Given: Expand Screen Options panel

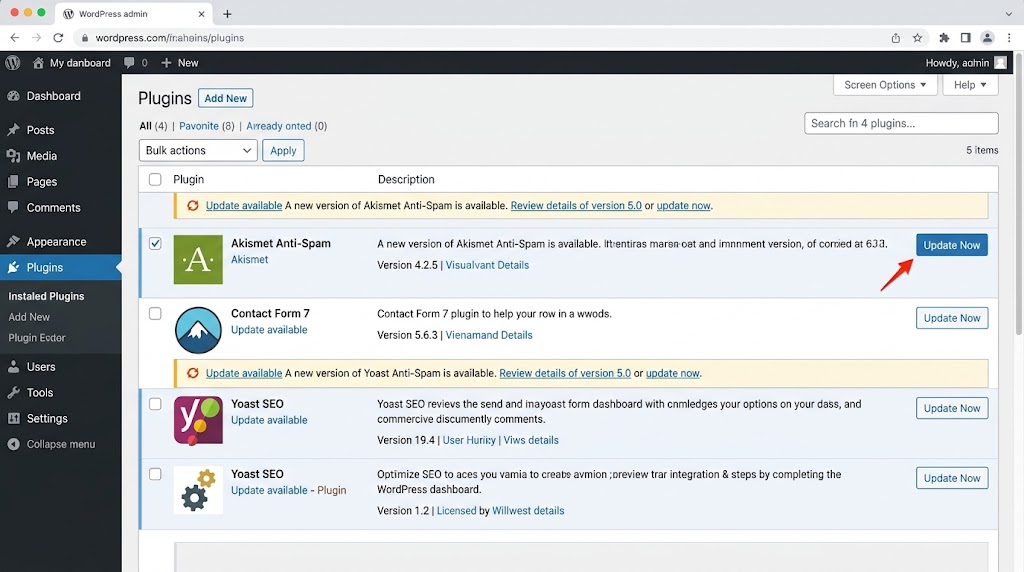Looking at the screenshot, I should tap(885, 85).
